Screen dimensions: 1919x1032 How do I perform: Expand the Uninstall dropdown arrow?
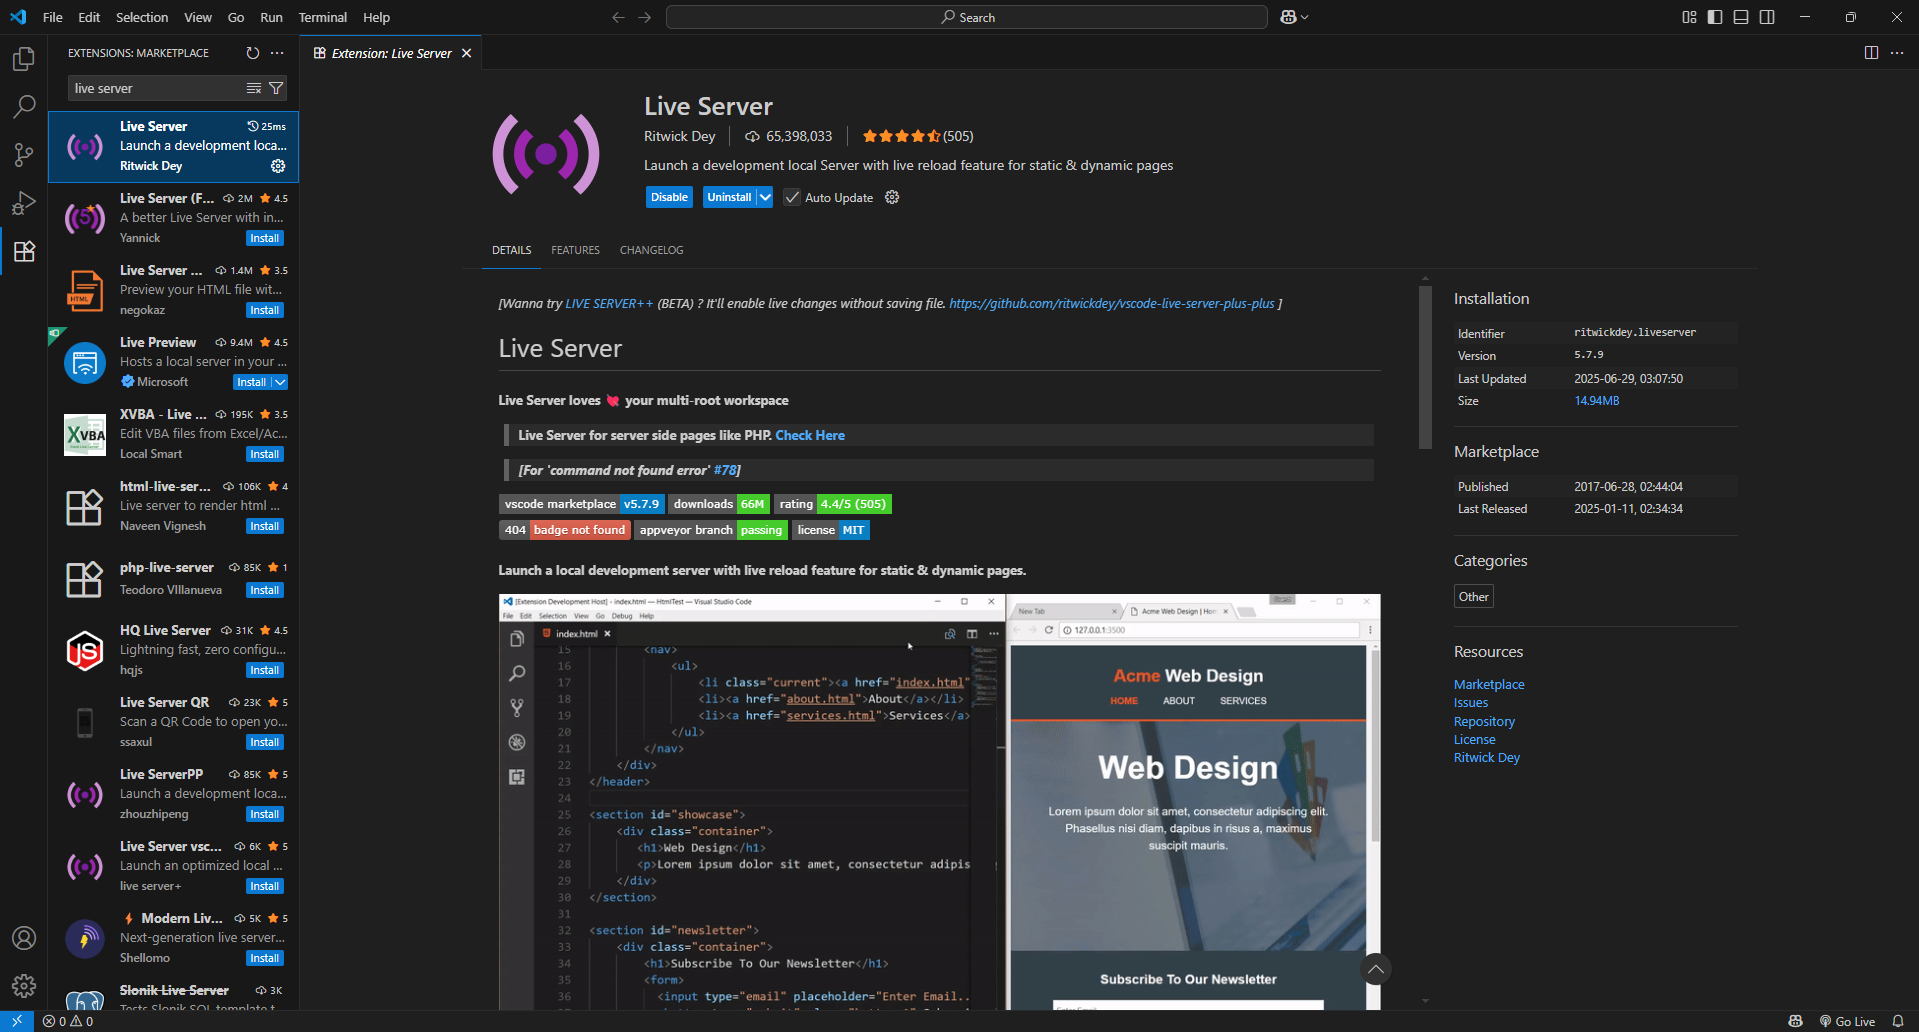[765, 197]
